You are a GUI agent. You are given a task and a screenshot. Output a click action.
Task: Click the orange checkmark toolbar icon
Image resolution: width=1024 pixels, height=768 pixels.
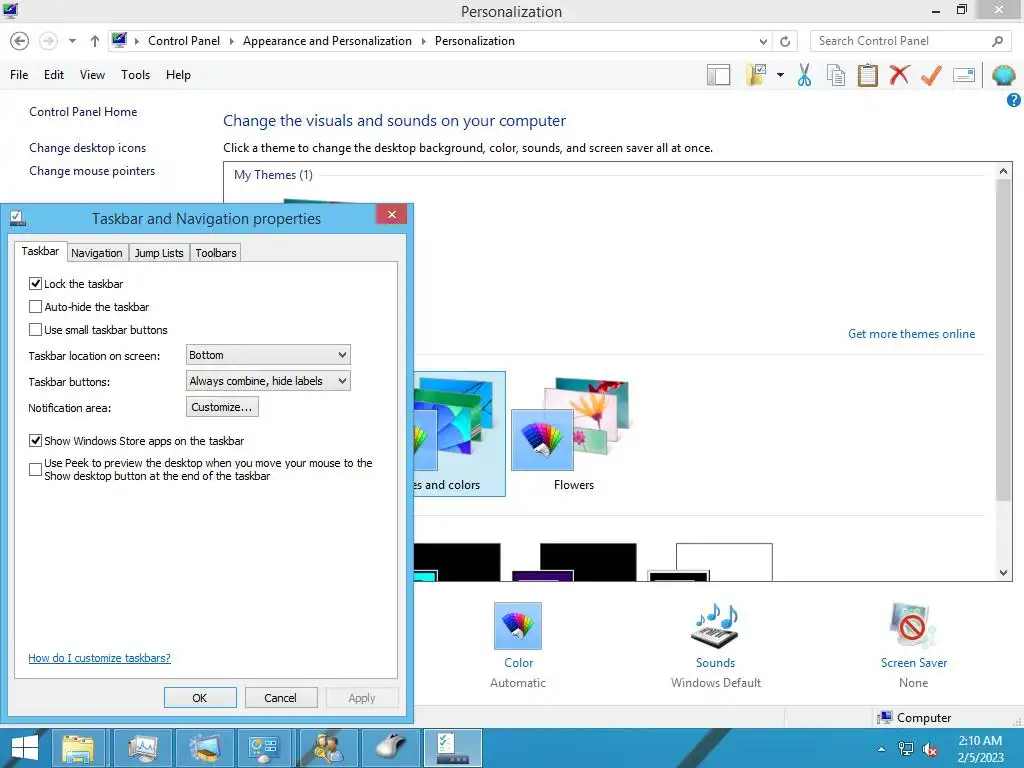coord(931,75)
